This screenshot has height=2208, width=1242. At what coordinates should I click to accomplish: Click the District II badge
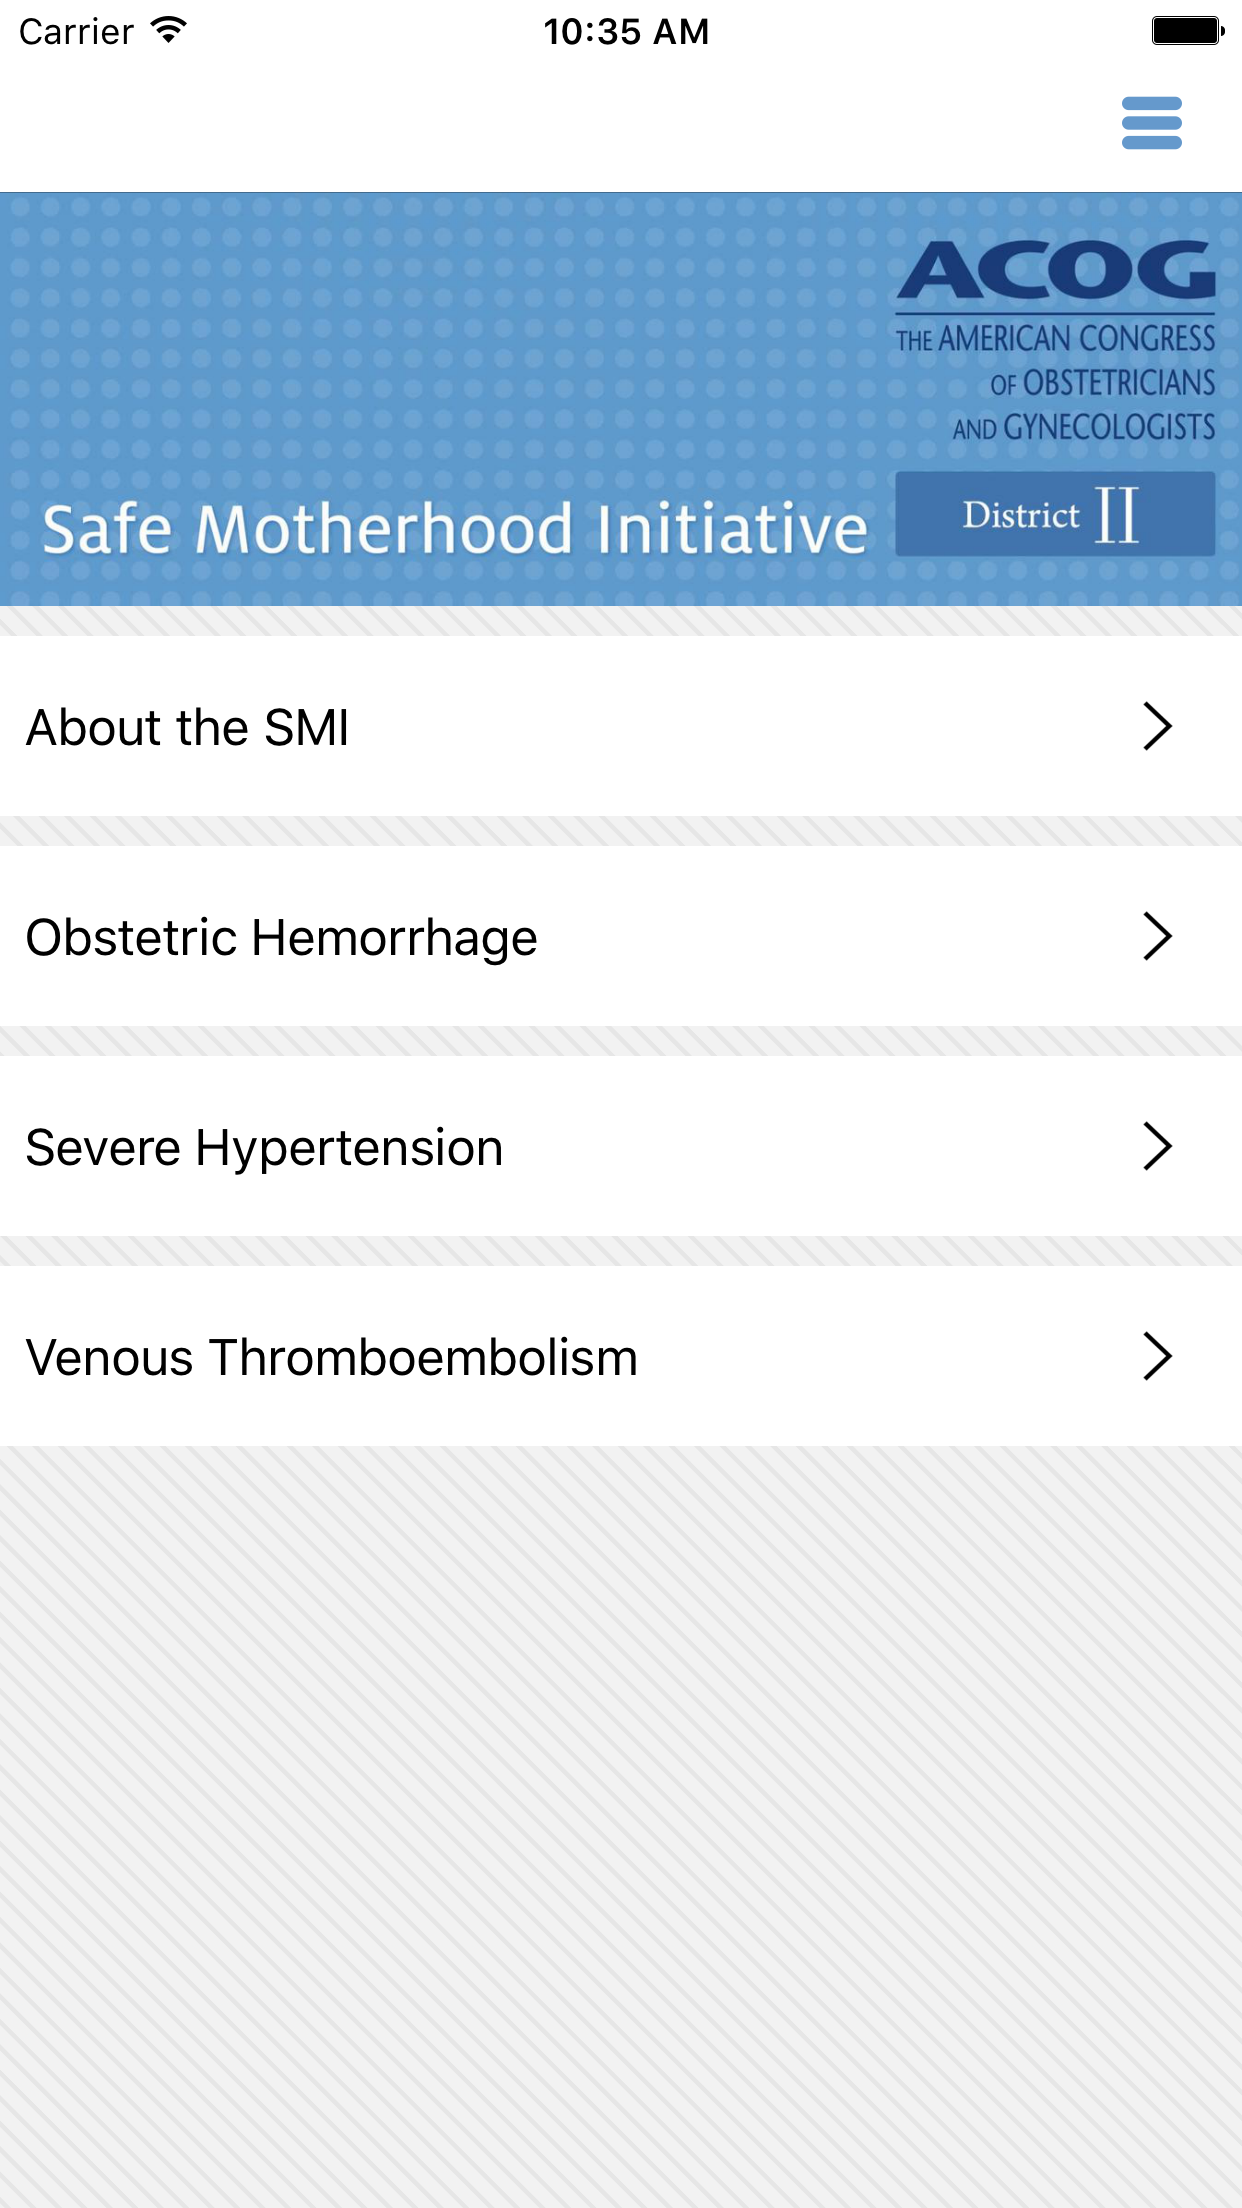click(x=1054, y=514)
